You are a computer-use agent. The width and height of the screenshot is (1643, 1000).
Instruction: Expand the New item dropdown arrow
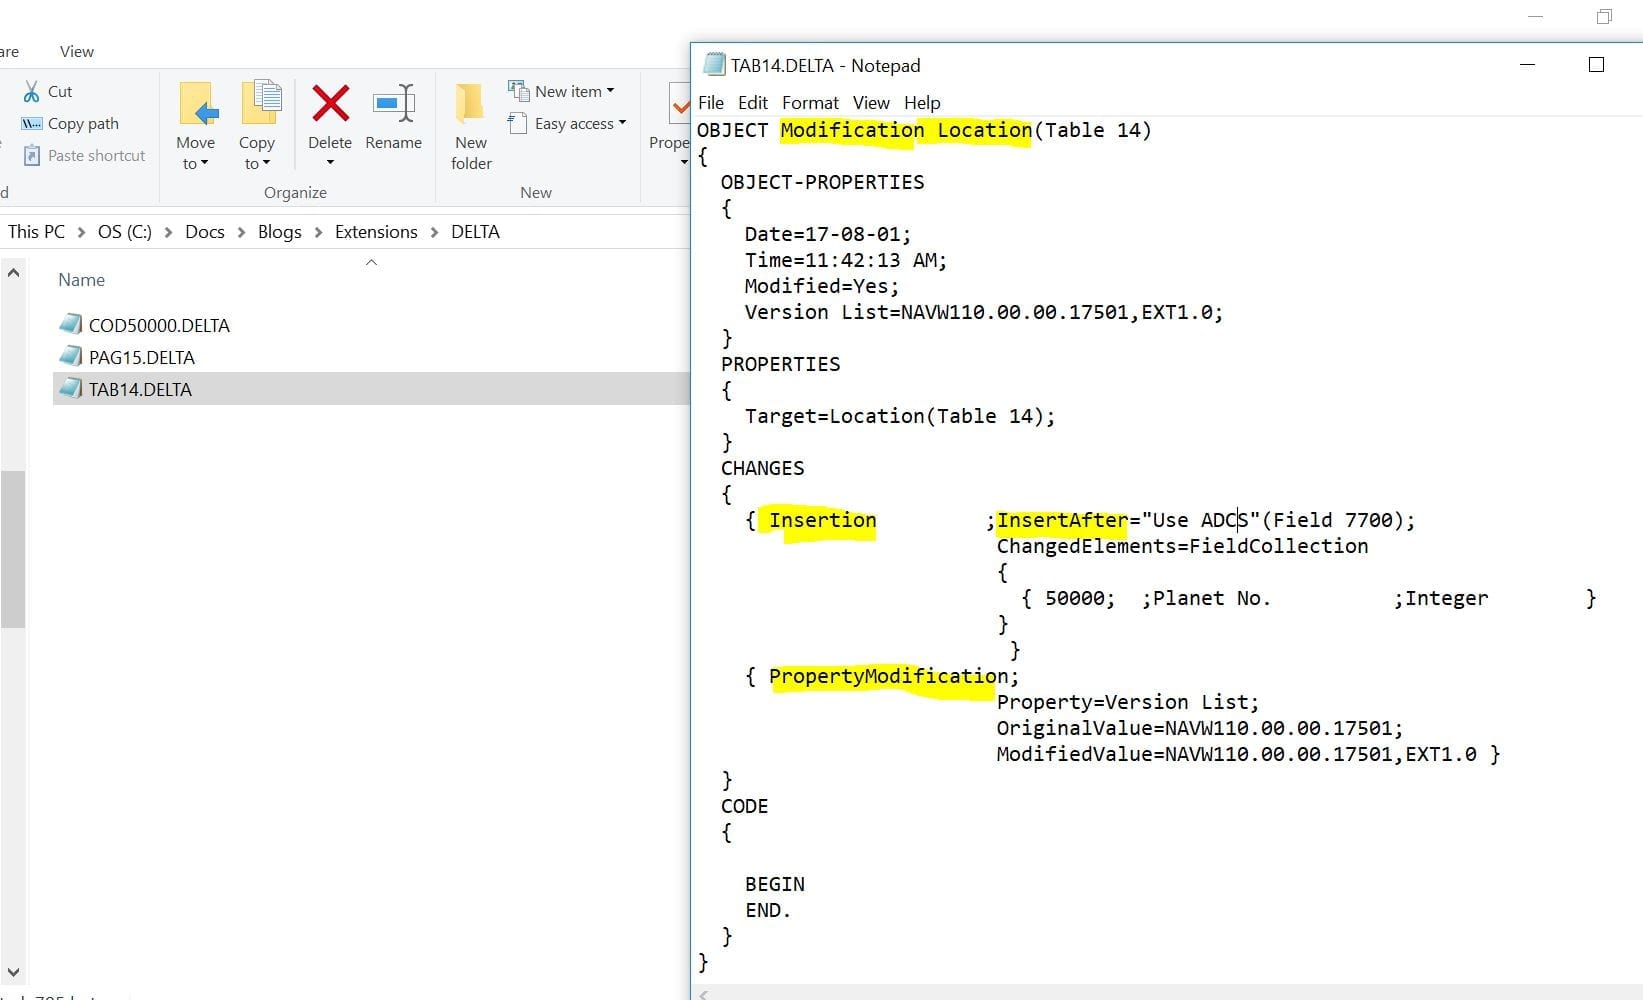tap(610, 91)
